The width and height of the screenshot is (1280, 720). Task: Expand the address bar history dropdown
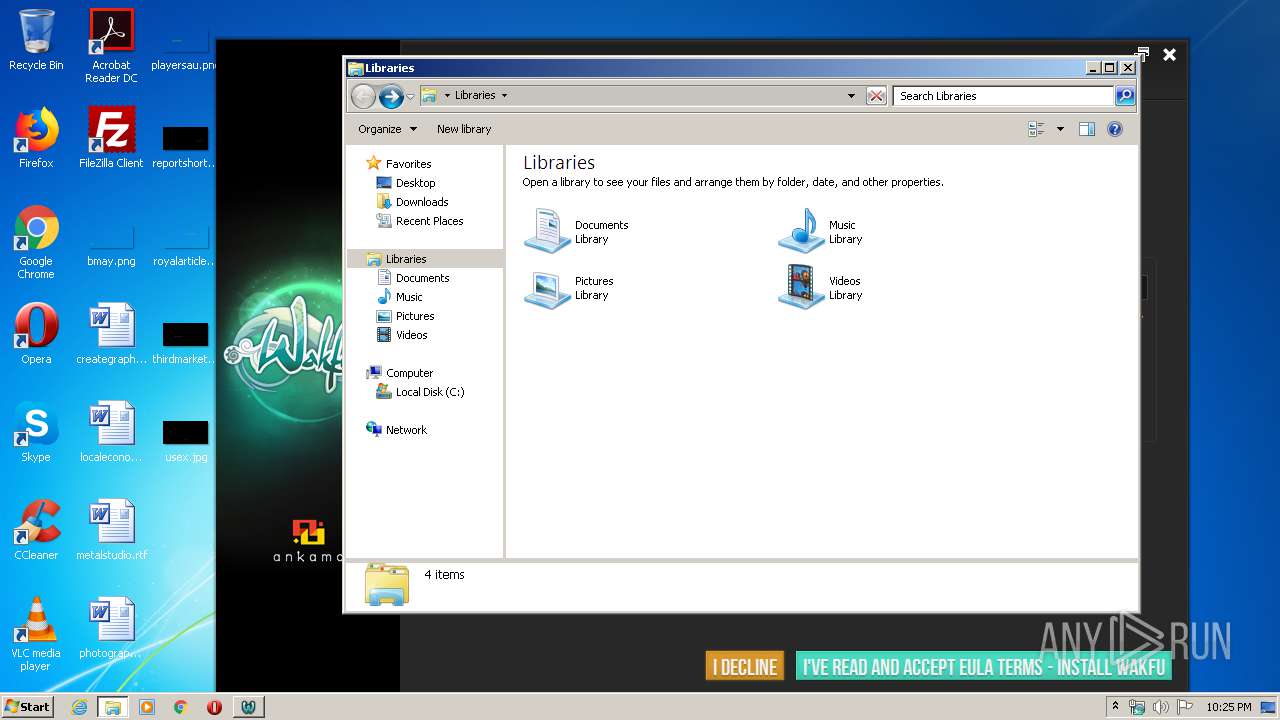[851, 96]
